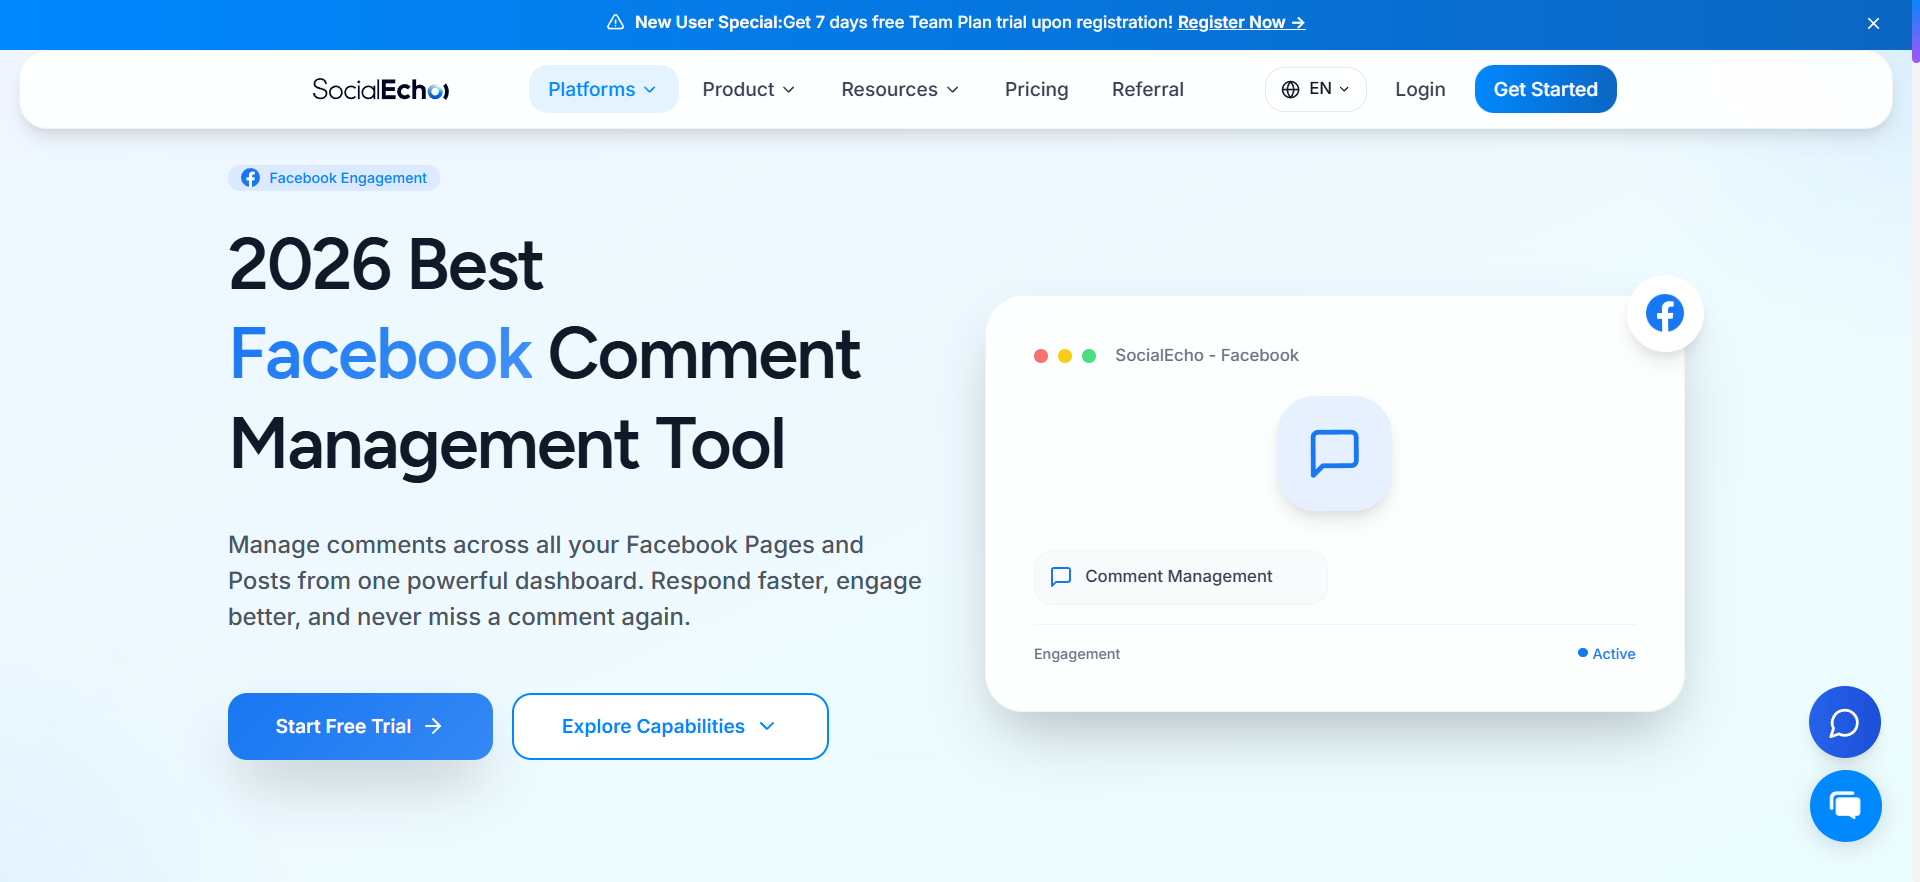
Task: Open the light blue live chat widget
Action: pyautogui.click(x=1845, y=806)
